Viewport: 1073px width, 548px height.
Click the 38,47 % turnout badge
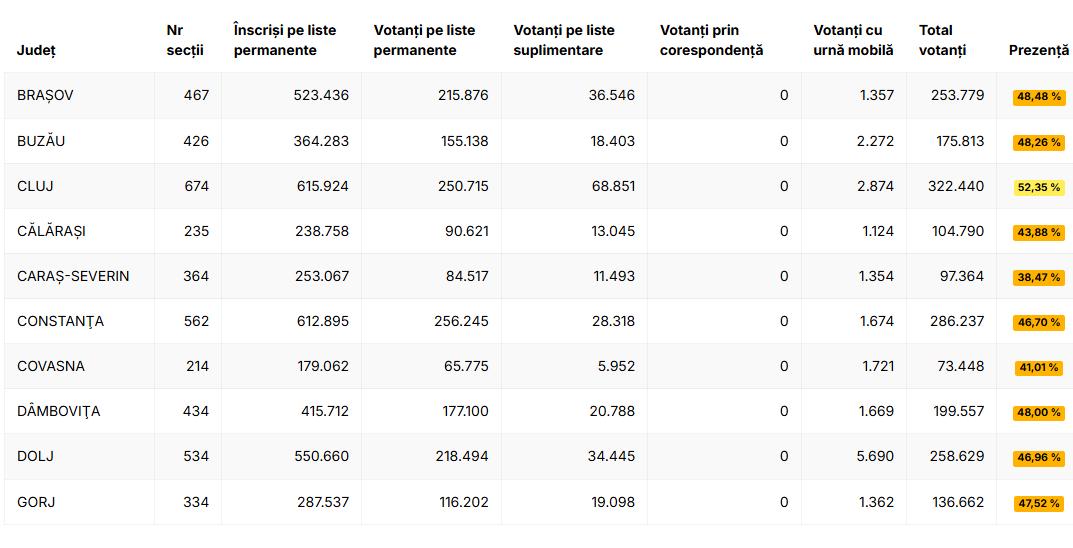(x=1038, y=277)
